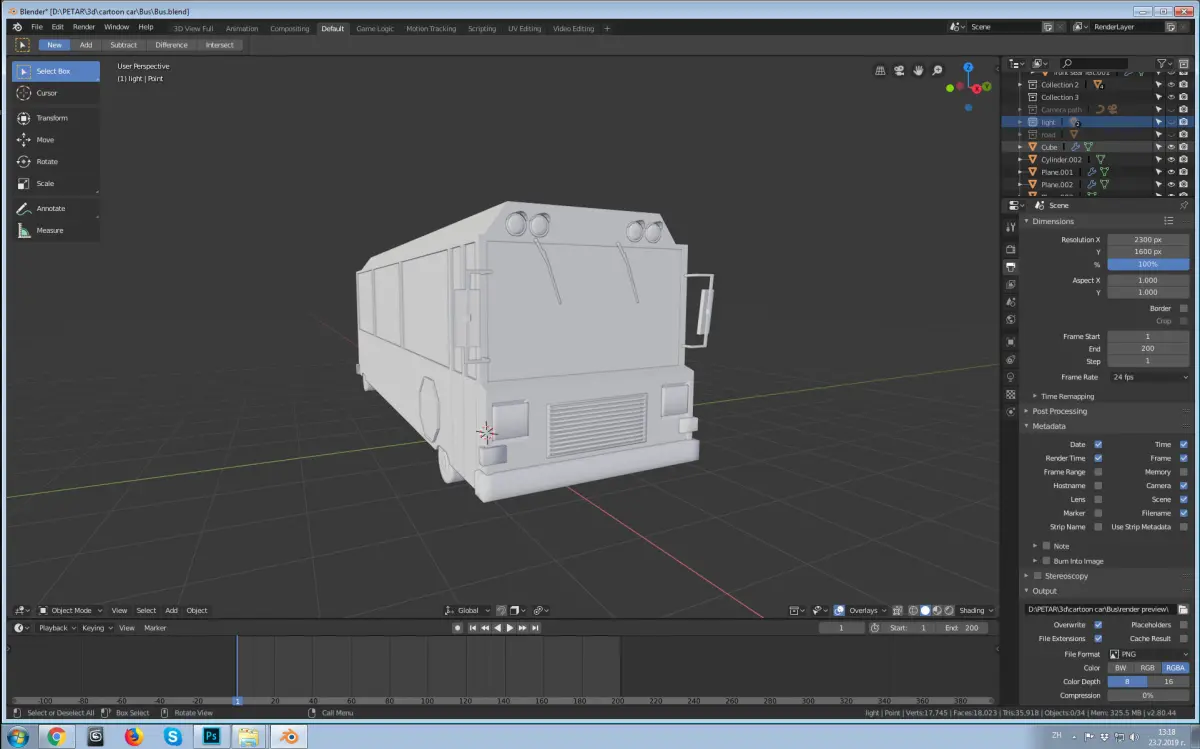Image resolution: width=1200 pixels, height=749 pixels.
Task: Enable the Hostname metadata checkbox
Action: pos(1098,485)
